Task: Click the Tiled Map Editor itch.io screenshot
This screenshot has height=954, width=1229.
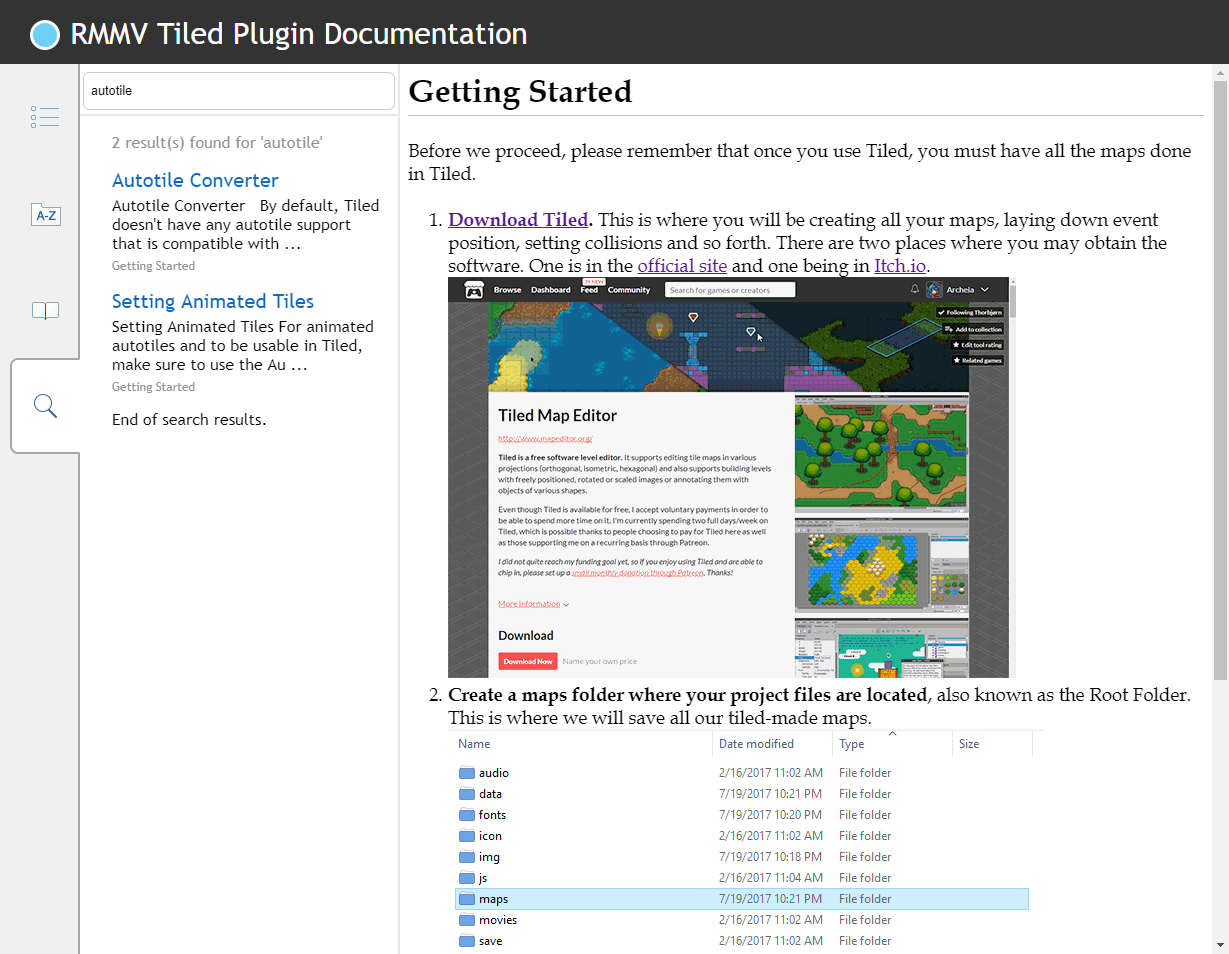Action: click(x=732, y=478)
